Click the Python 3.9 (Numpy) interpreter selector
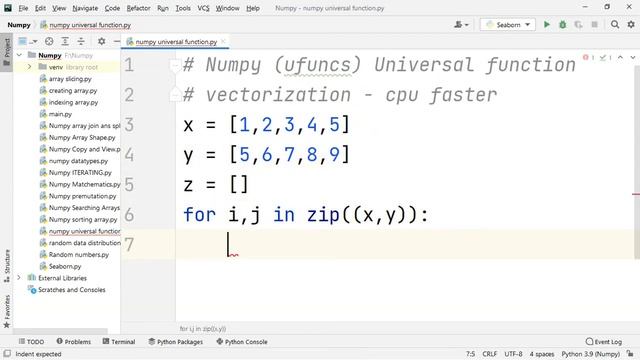The height and width of the screenshot is (360, 640). point(590,354)
